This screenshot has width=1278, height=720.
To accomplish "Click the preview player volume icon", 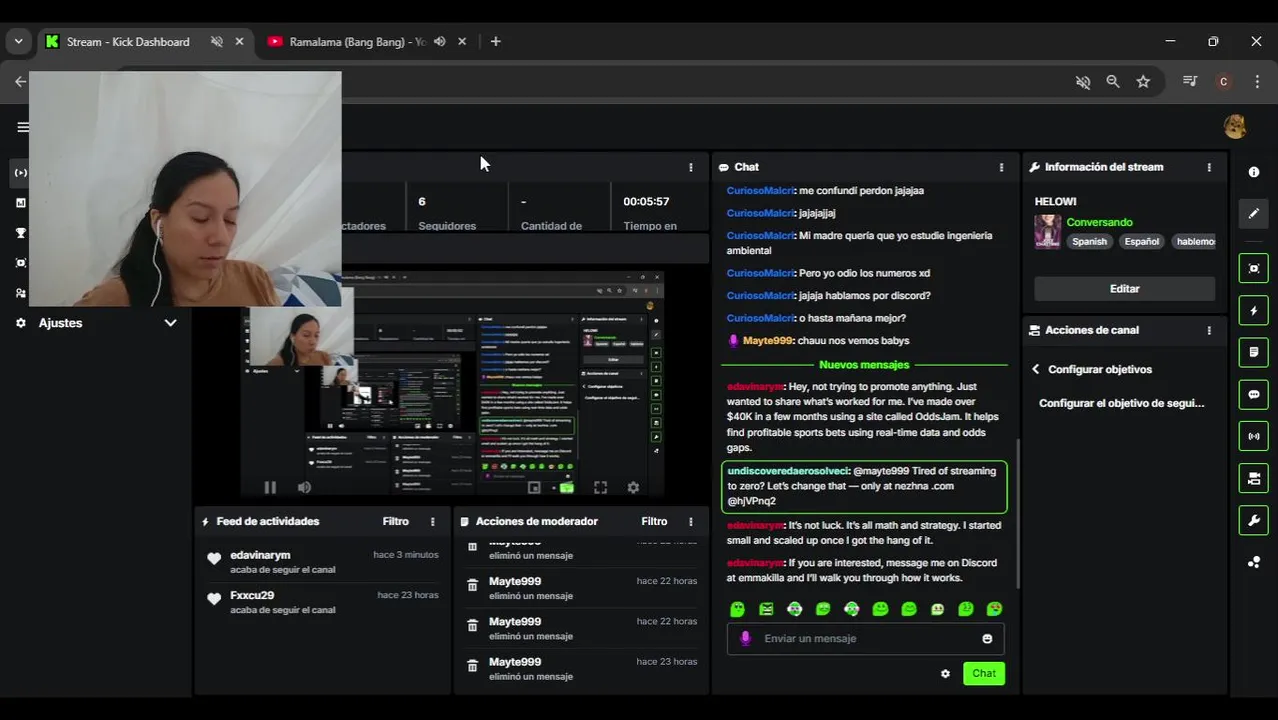I will tap(304, 487).
